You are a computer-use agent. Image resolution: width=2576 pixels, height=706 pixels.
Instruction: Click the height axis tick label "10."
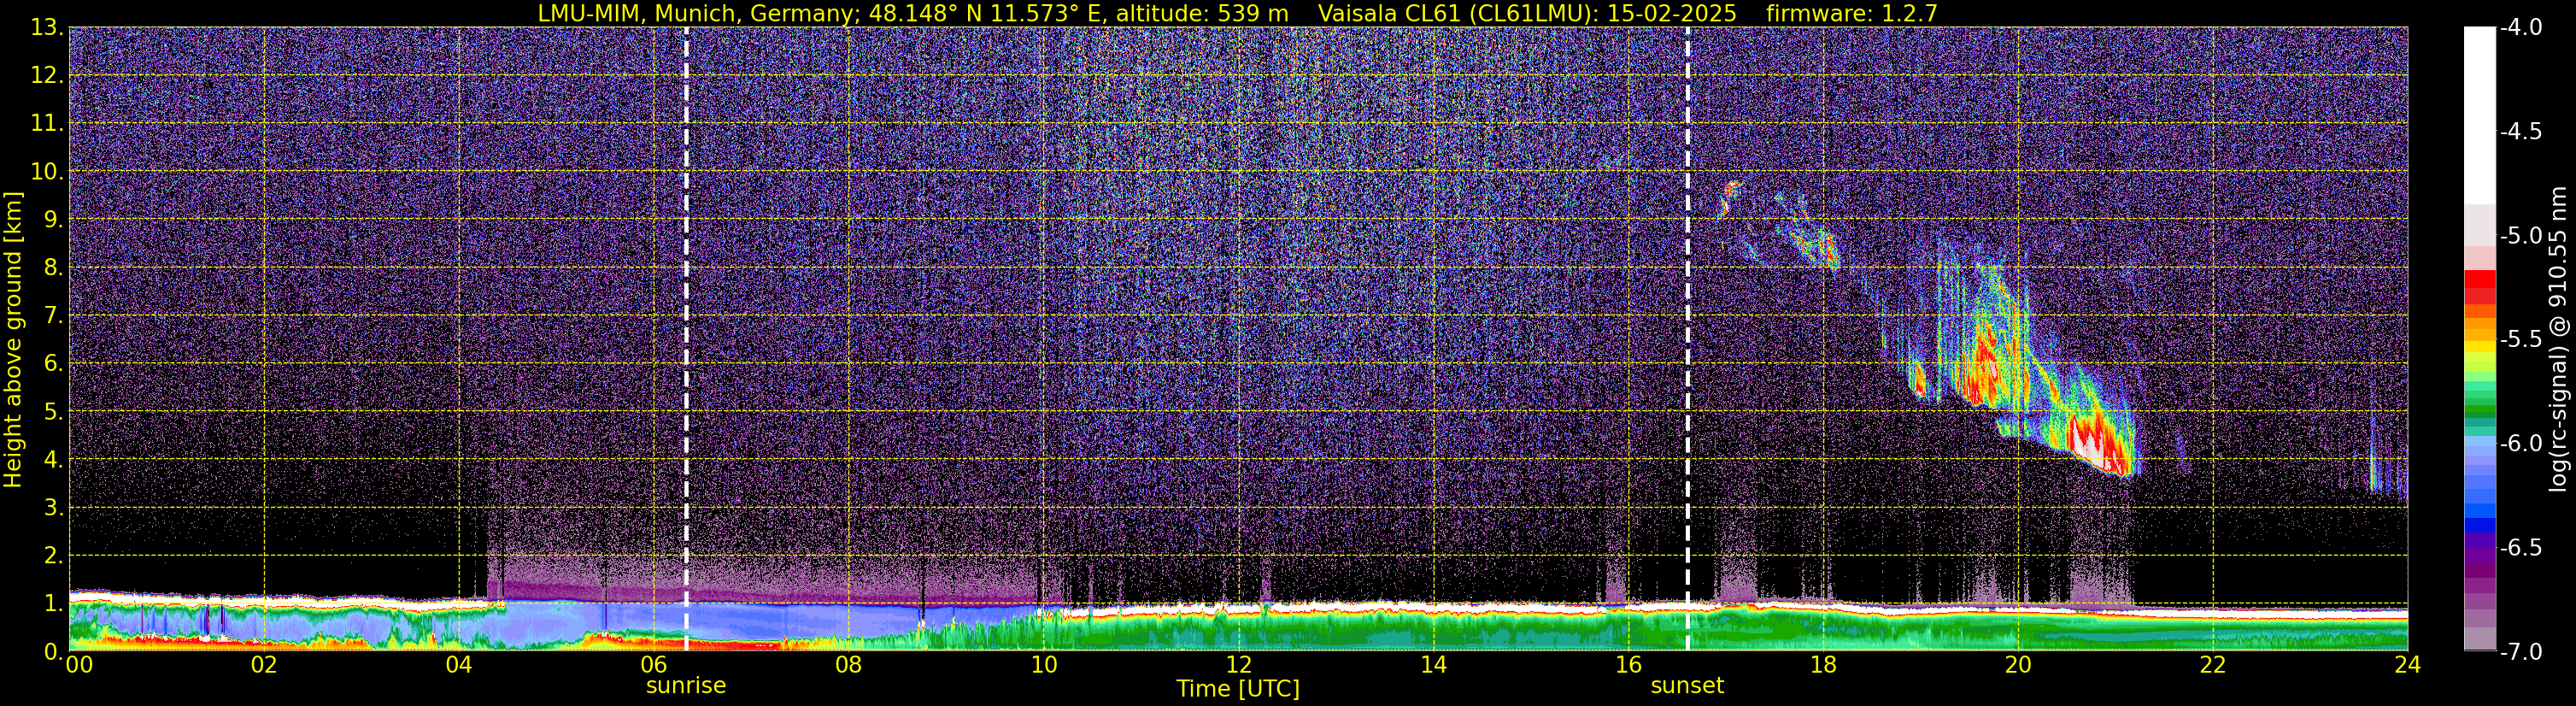47,172
